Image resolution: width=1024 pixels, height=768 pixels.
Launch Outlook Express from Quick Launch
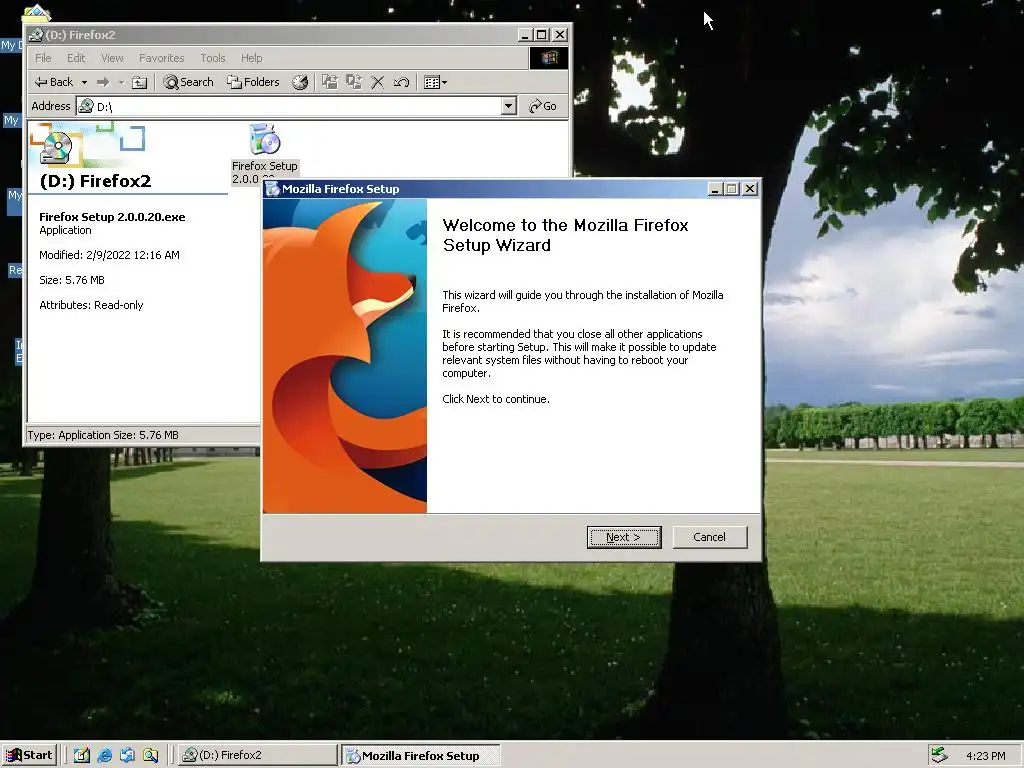tap(127, 755)
